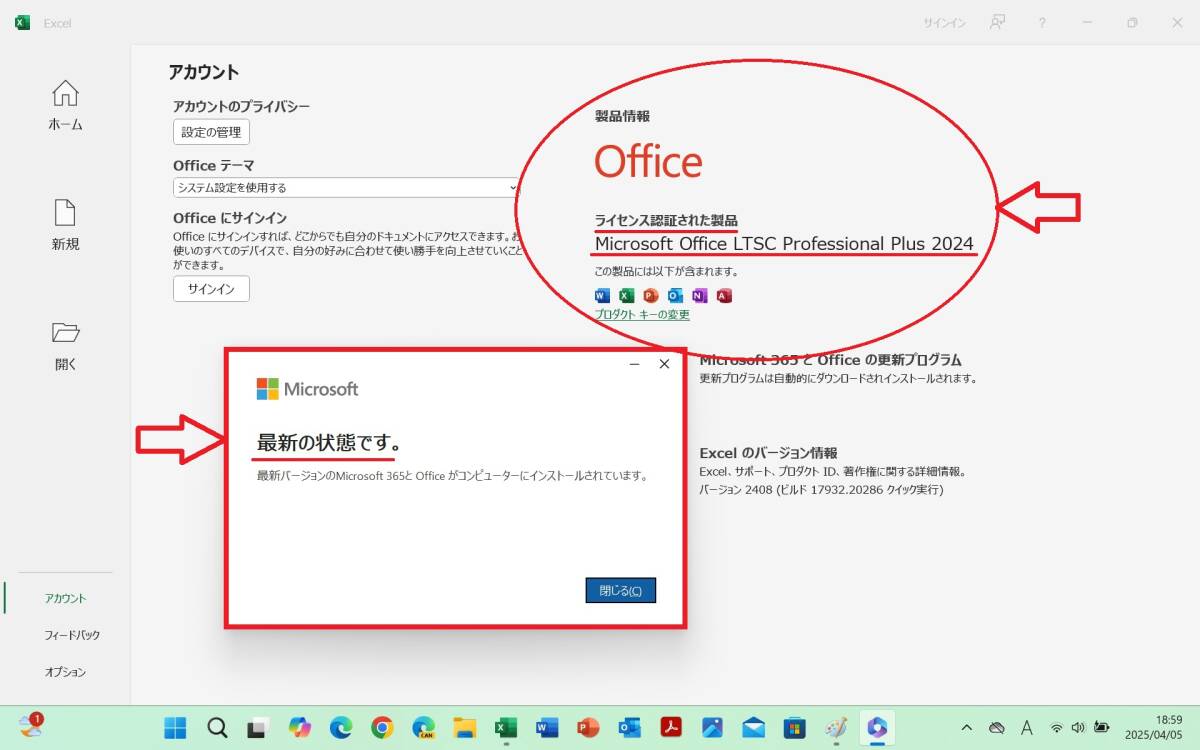
Task: Open Edge Canary from the taskbar
Action: pyautogui.click(x=423, y=727)
